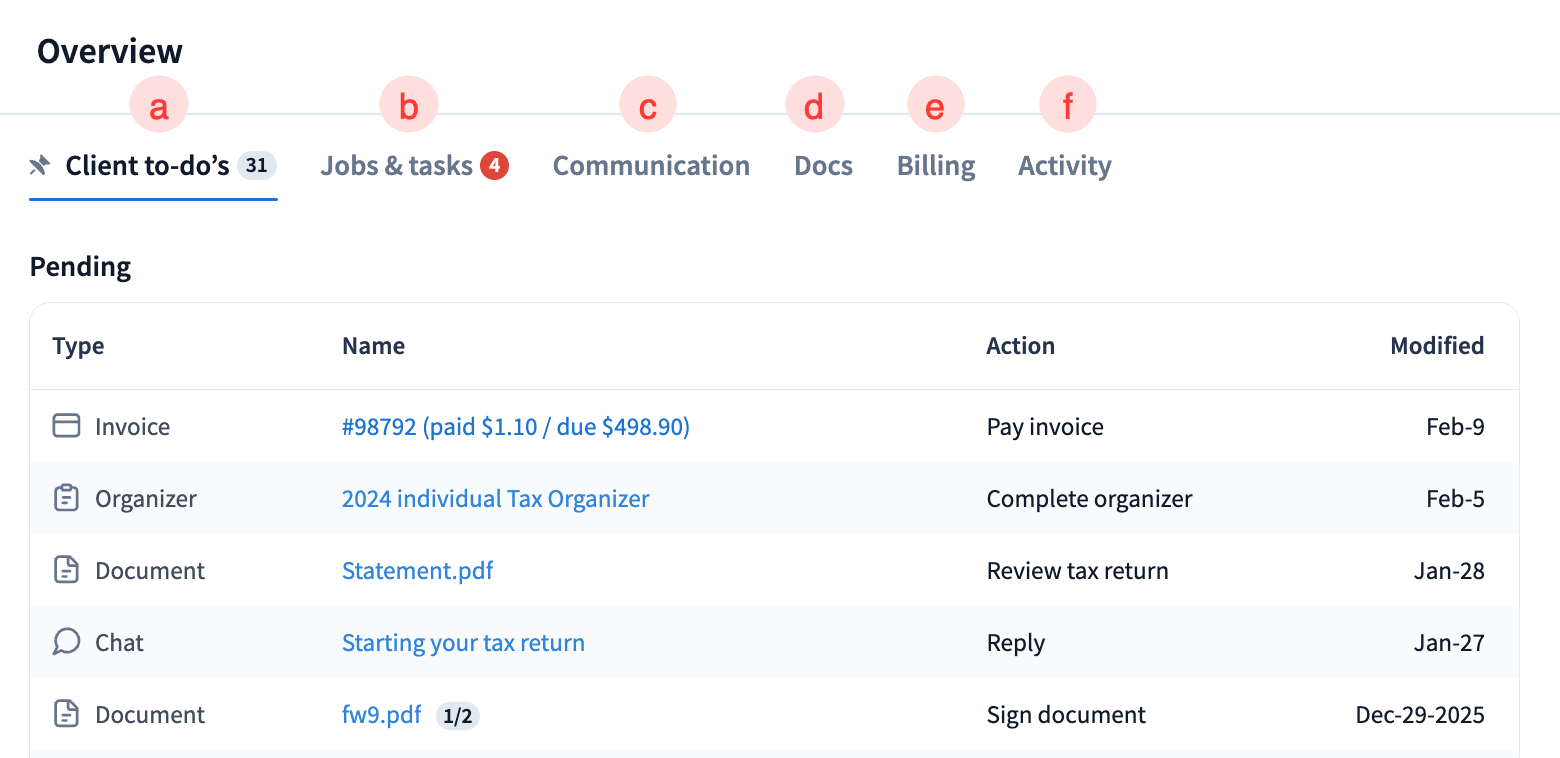The width and height of the screenshot is (1560, 758).
Task: Click the 31 count badge on Client to-do's
Action: click(x=257, y=166)
